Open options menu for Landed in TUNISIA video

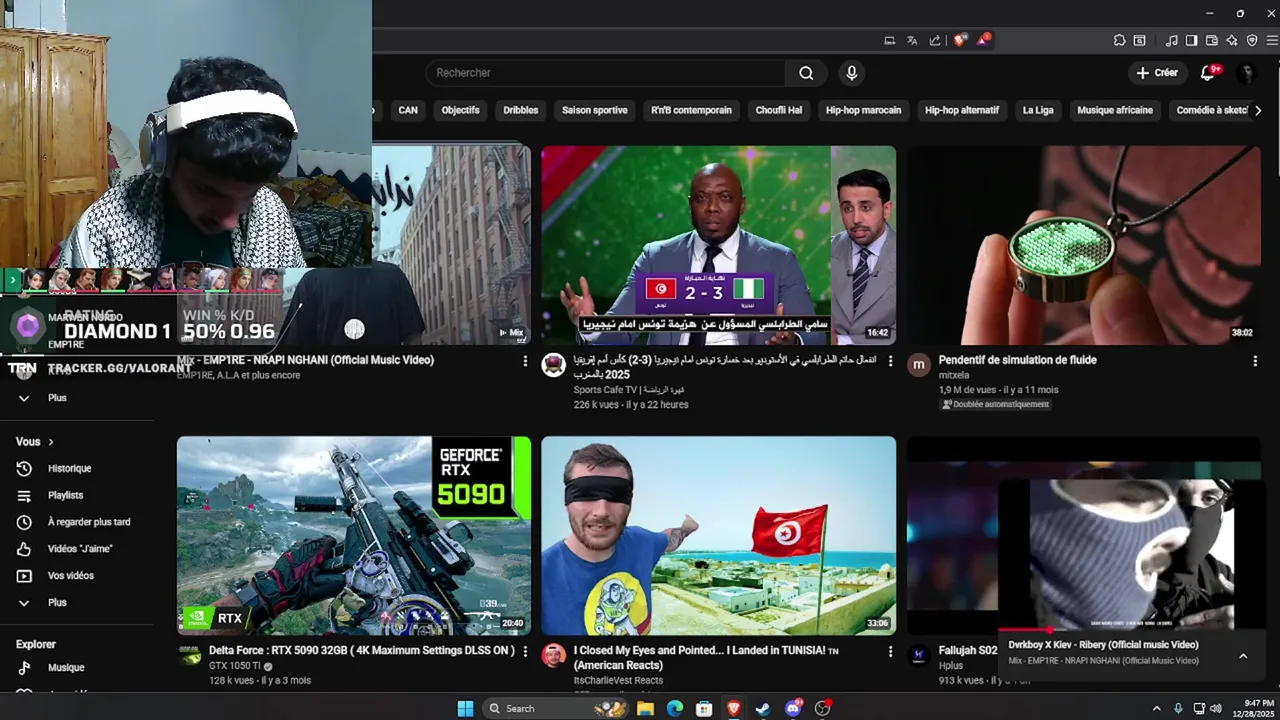tap(890, 651)
